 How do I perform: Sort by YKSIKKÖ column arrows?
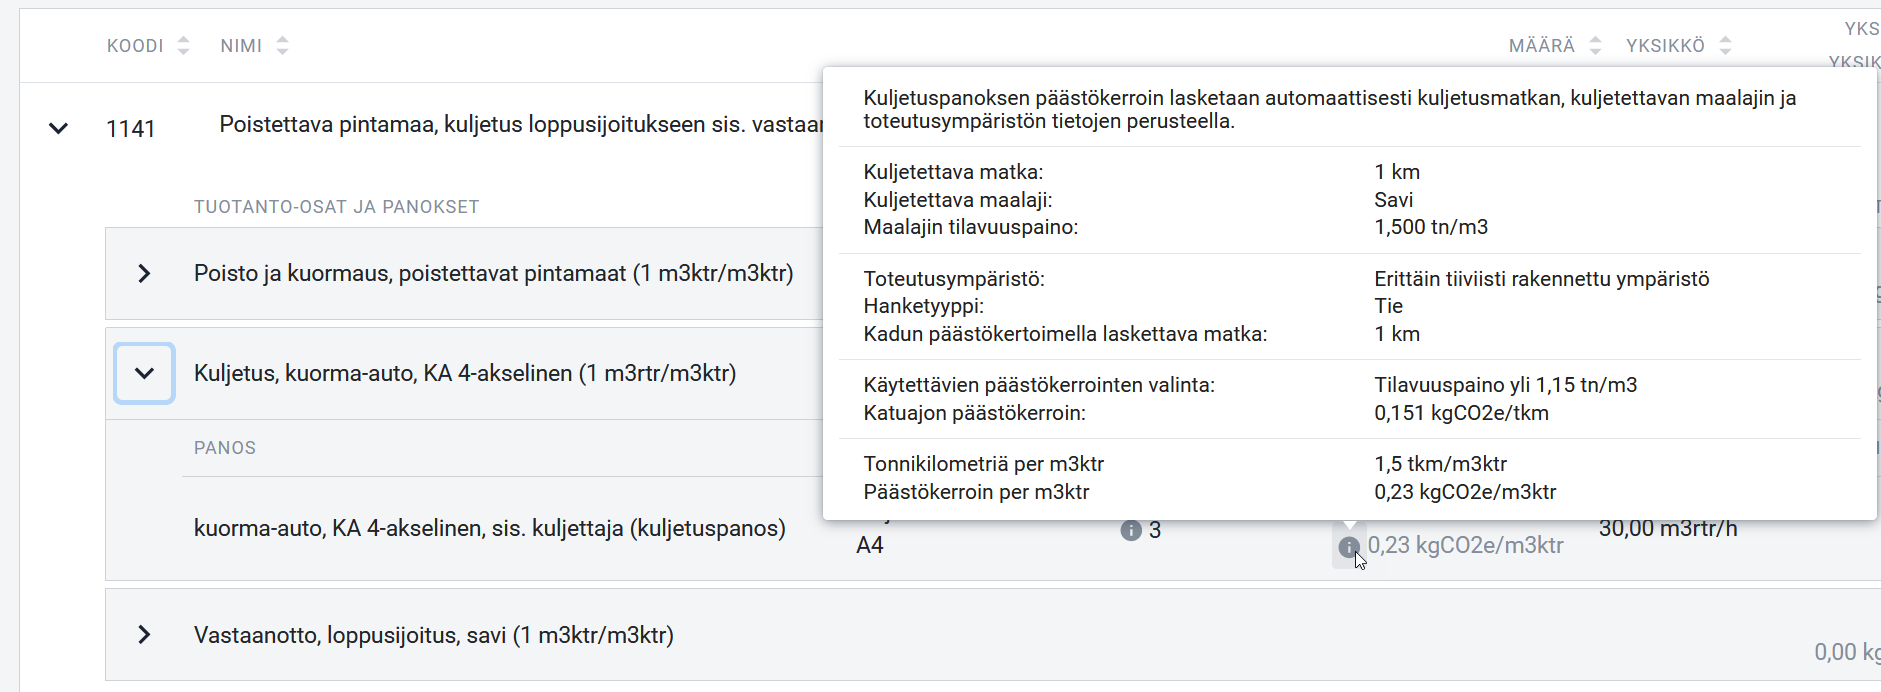coord(1725,45)
